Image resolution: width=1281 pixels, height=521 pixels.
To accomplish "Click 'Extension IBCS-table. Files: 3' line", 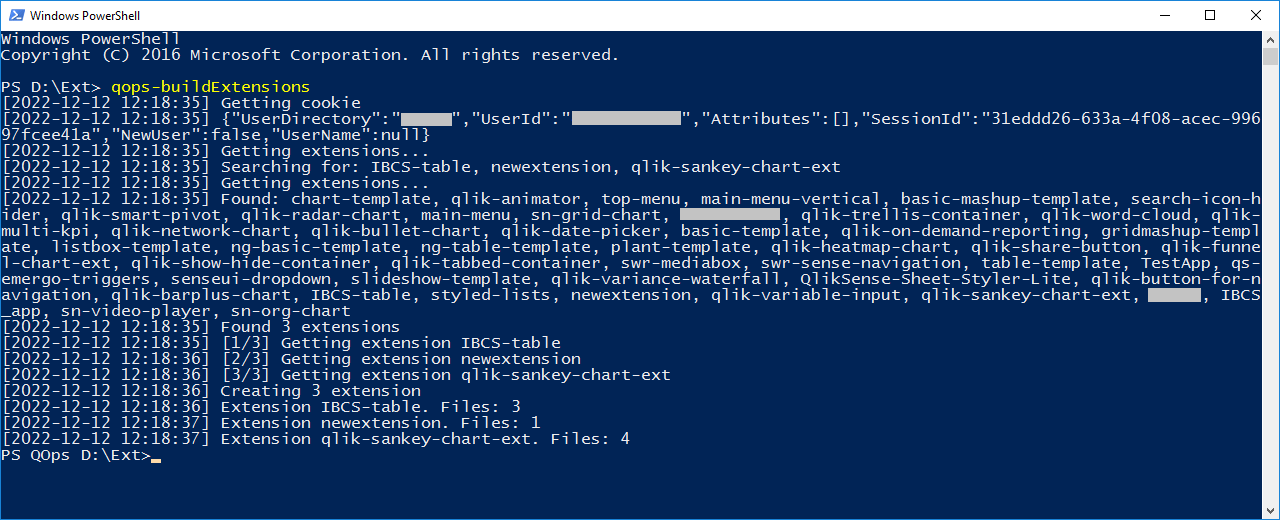I will point(261,407).
